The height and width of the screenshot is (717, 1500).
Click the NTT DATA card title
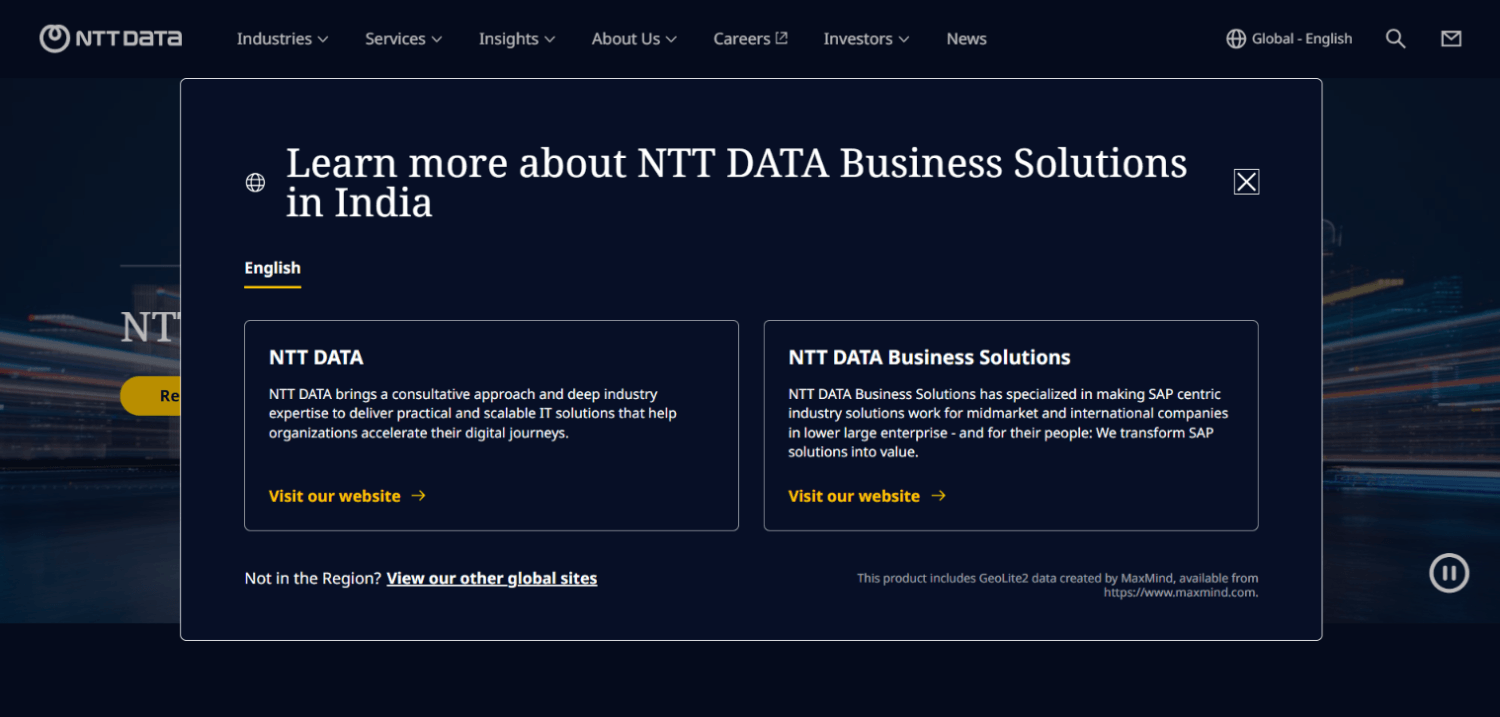[x=316, y=357]
